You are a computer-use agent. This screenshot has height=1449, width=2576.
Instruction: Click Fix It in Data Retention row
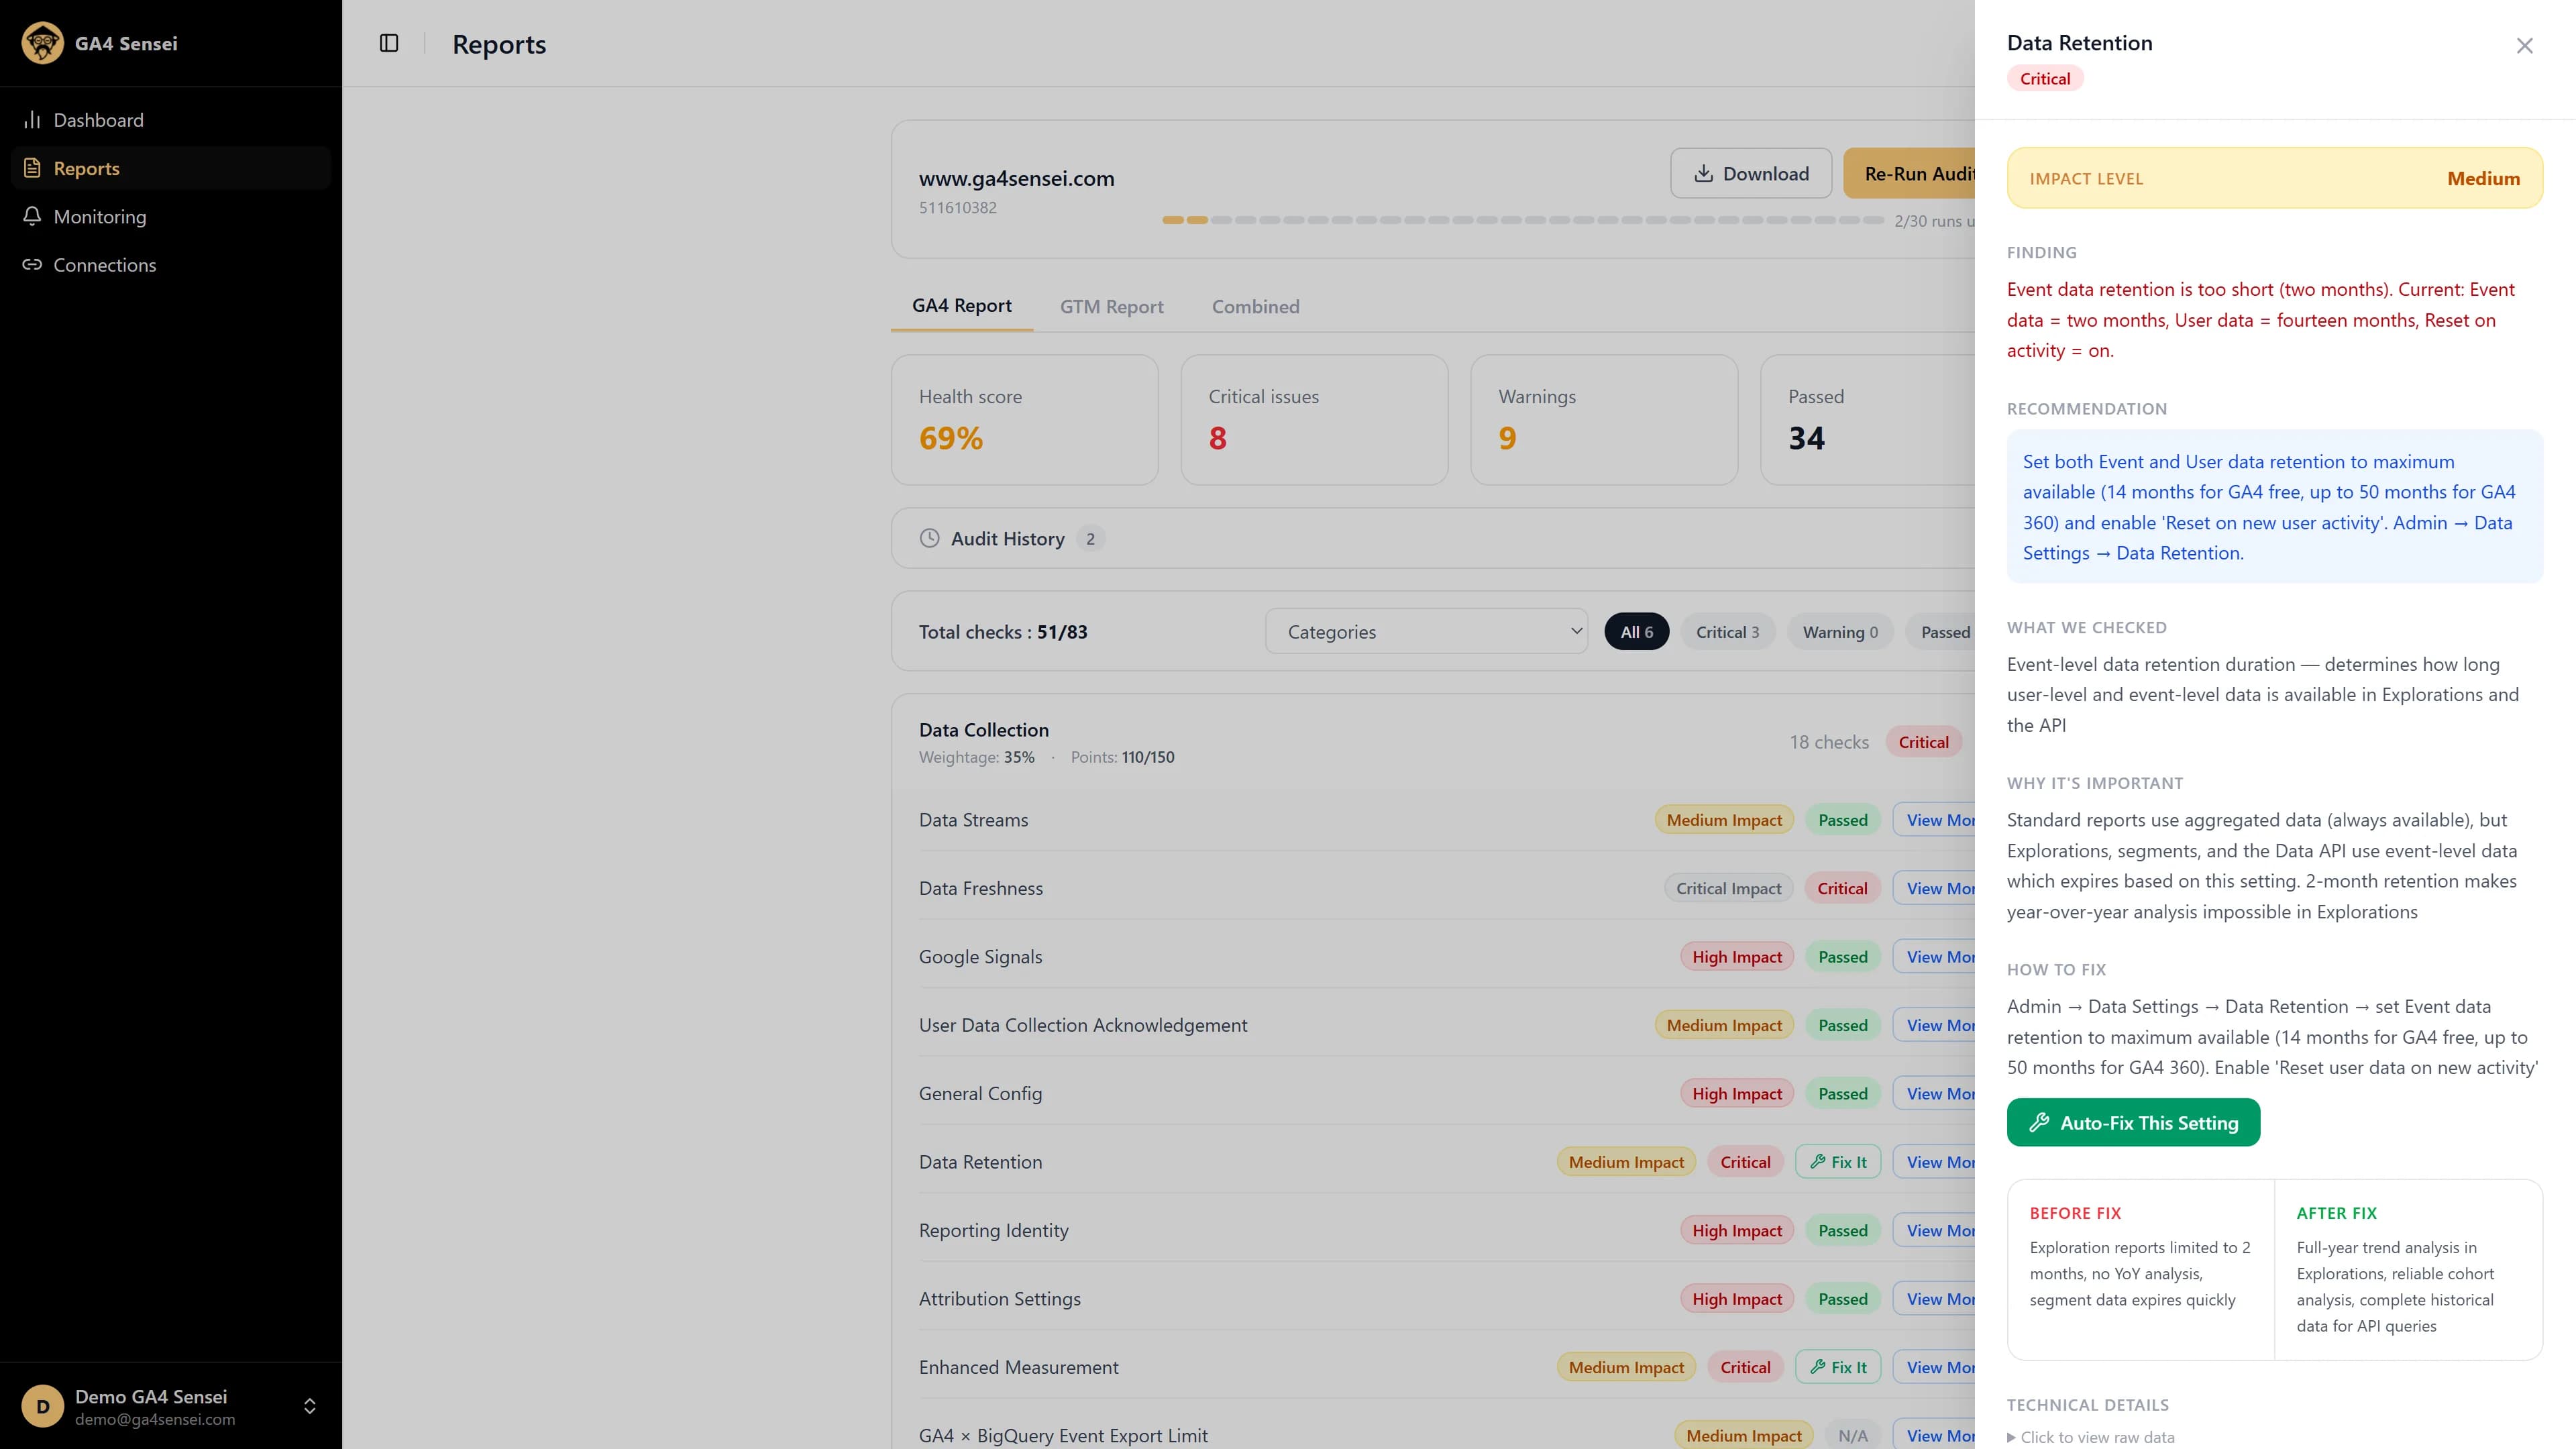pos(1838,1161)
